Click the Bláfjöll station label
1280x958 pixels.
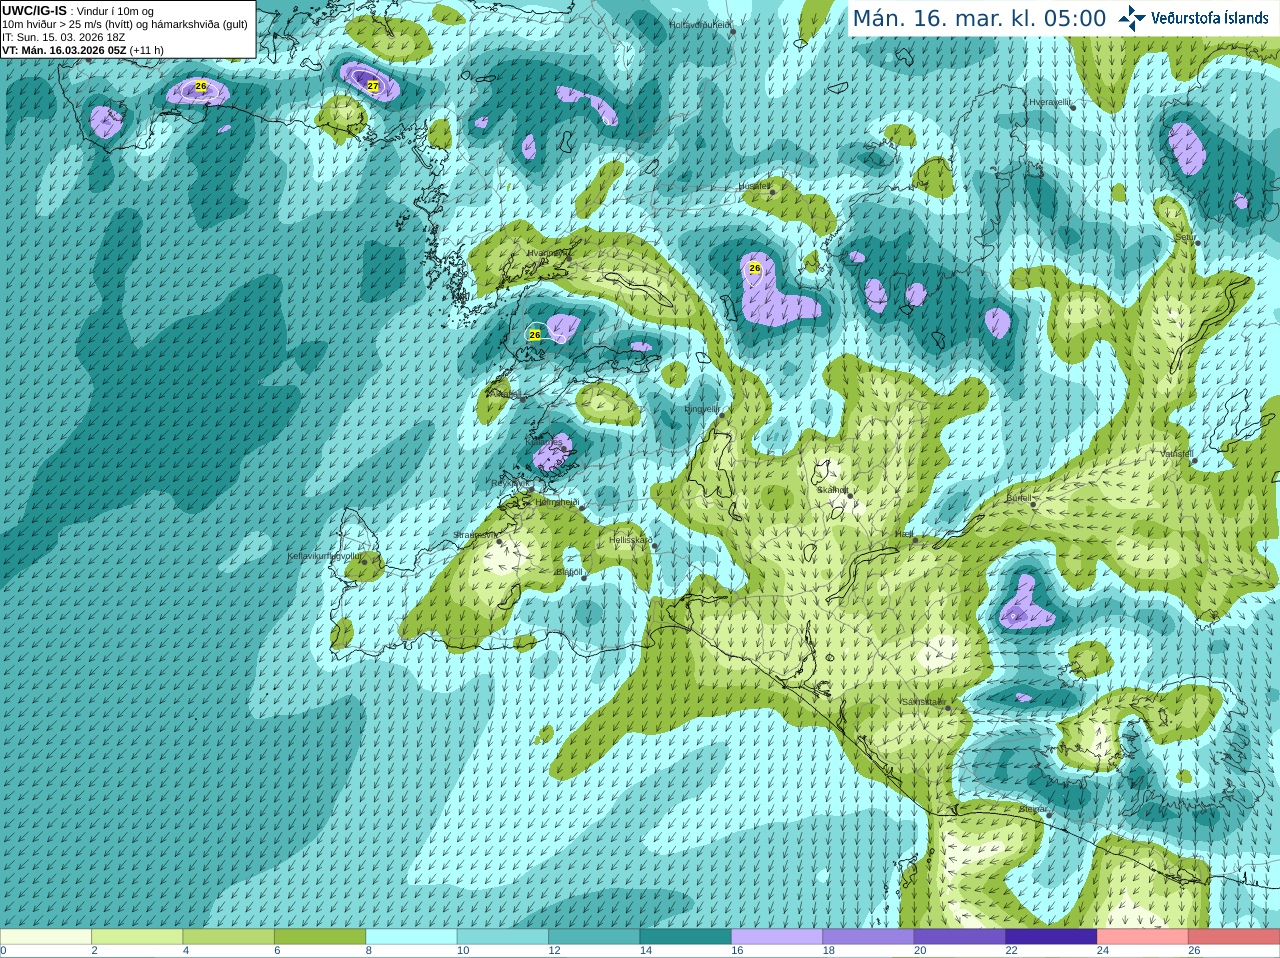point(569,572)
